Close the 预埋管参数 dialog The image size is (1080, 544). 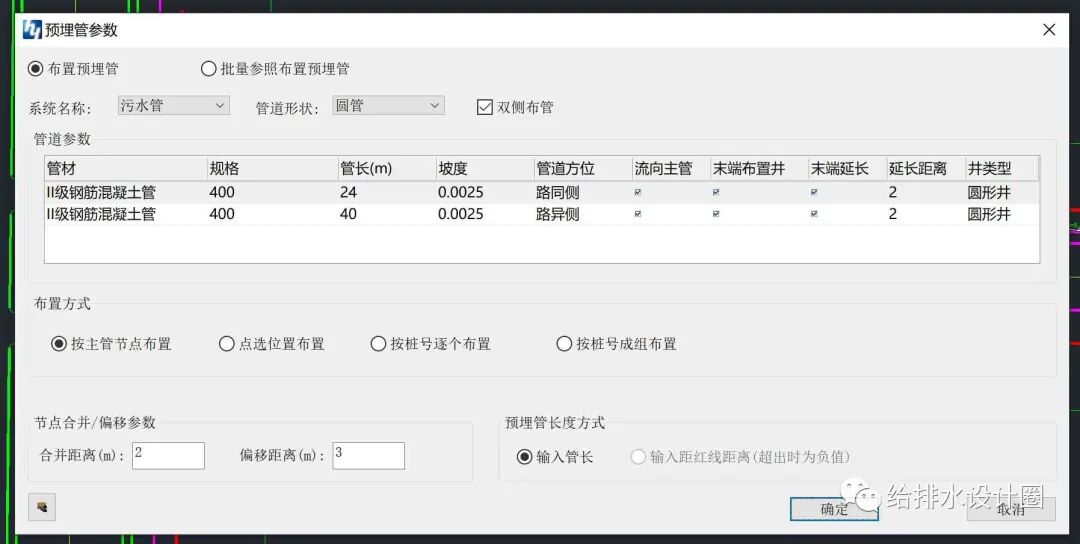pos(1049,30)
